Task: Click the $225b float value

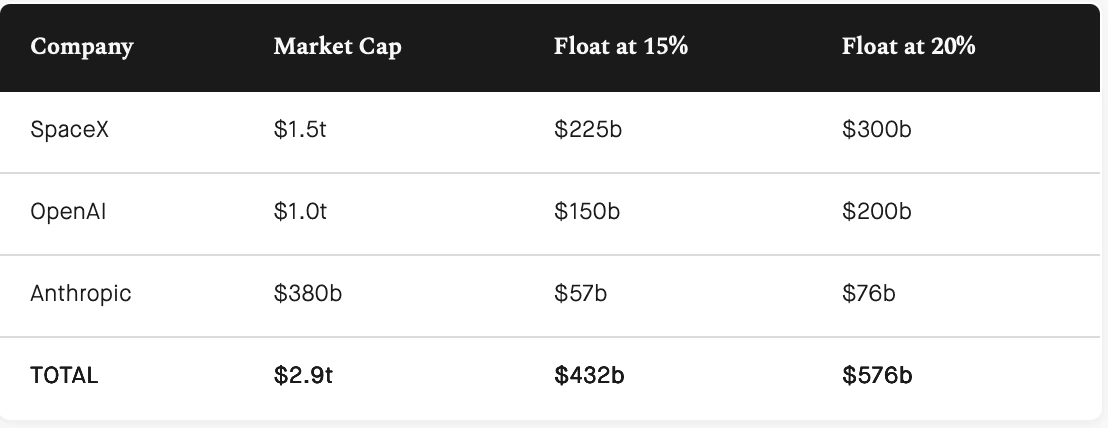Action: pyautogui.click(x=588, y=130)
